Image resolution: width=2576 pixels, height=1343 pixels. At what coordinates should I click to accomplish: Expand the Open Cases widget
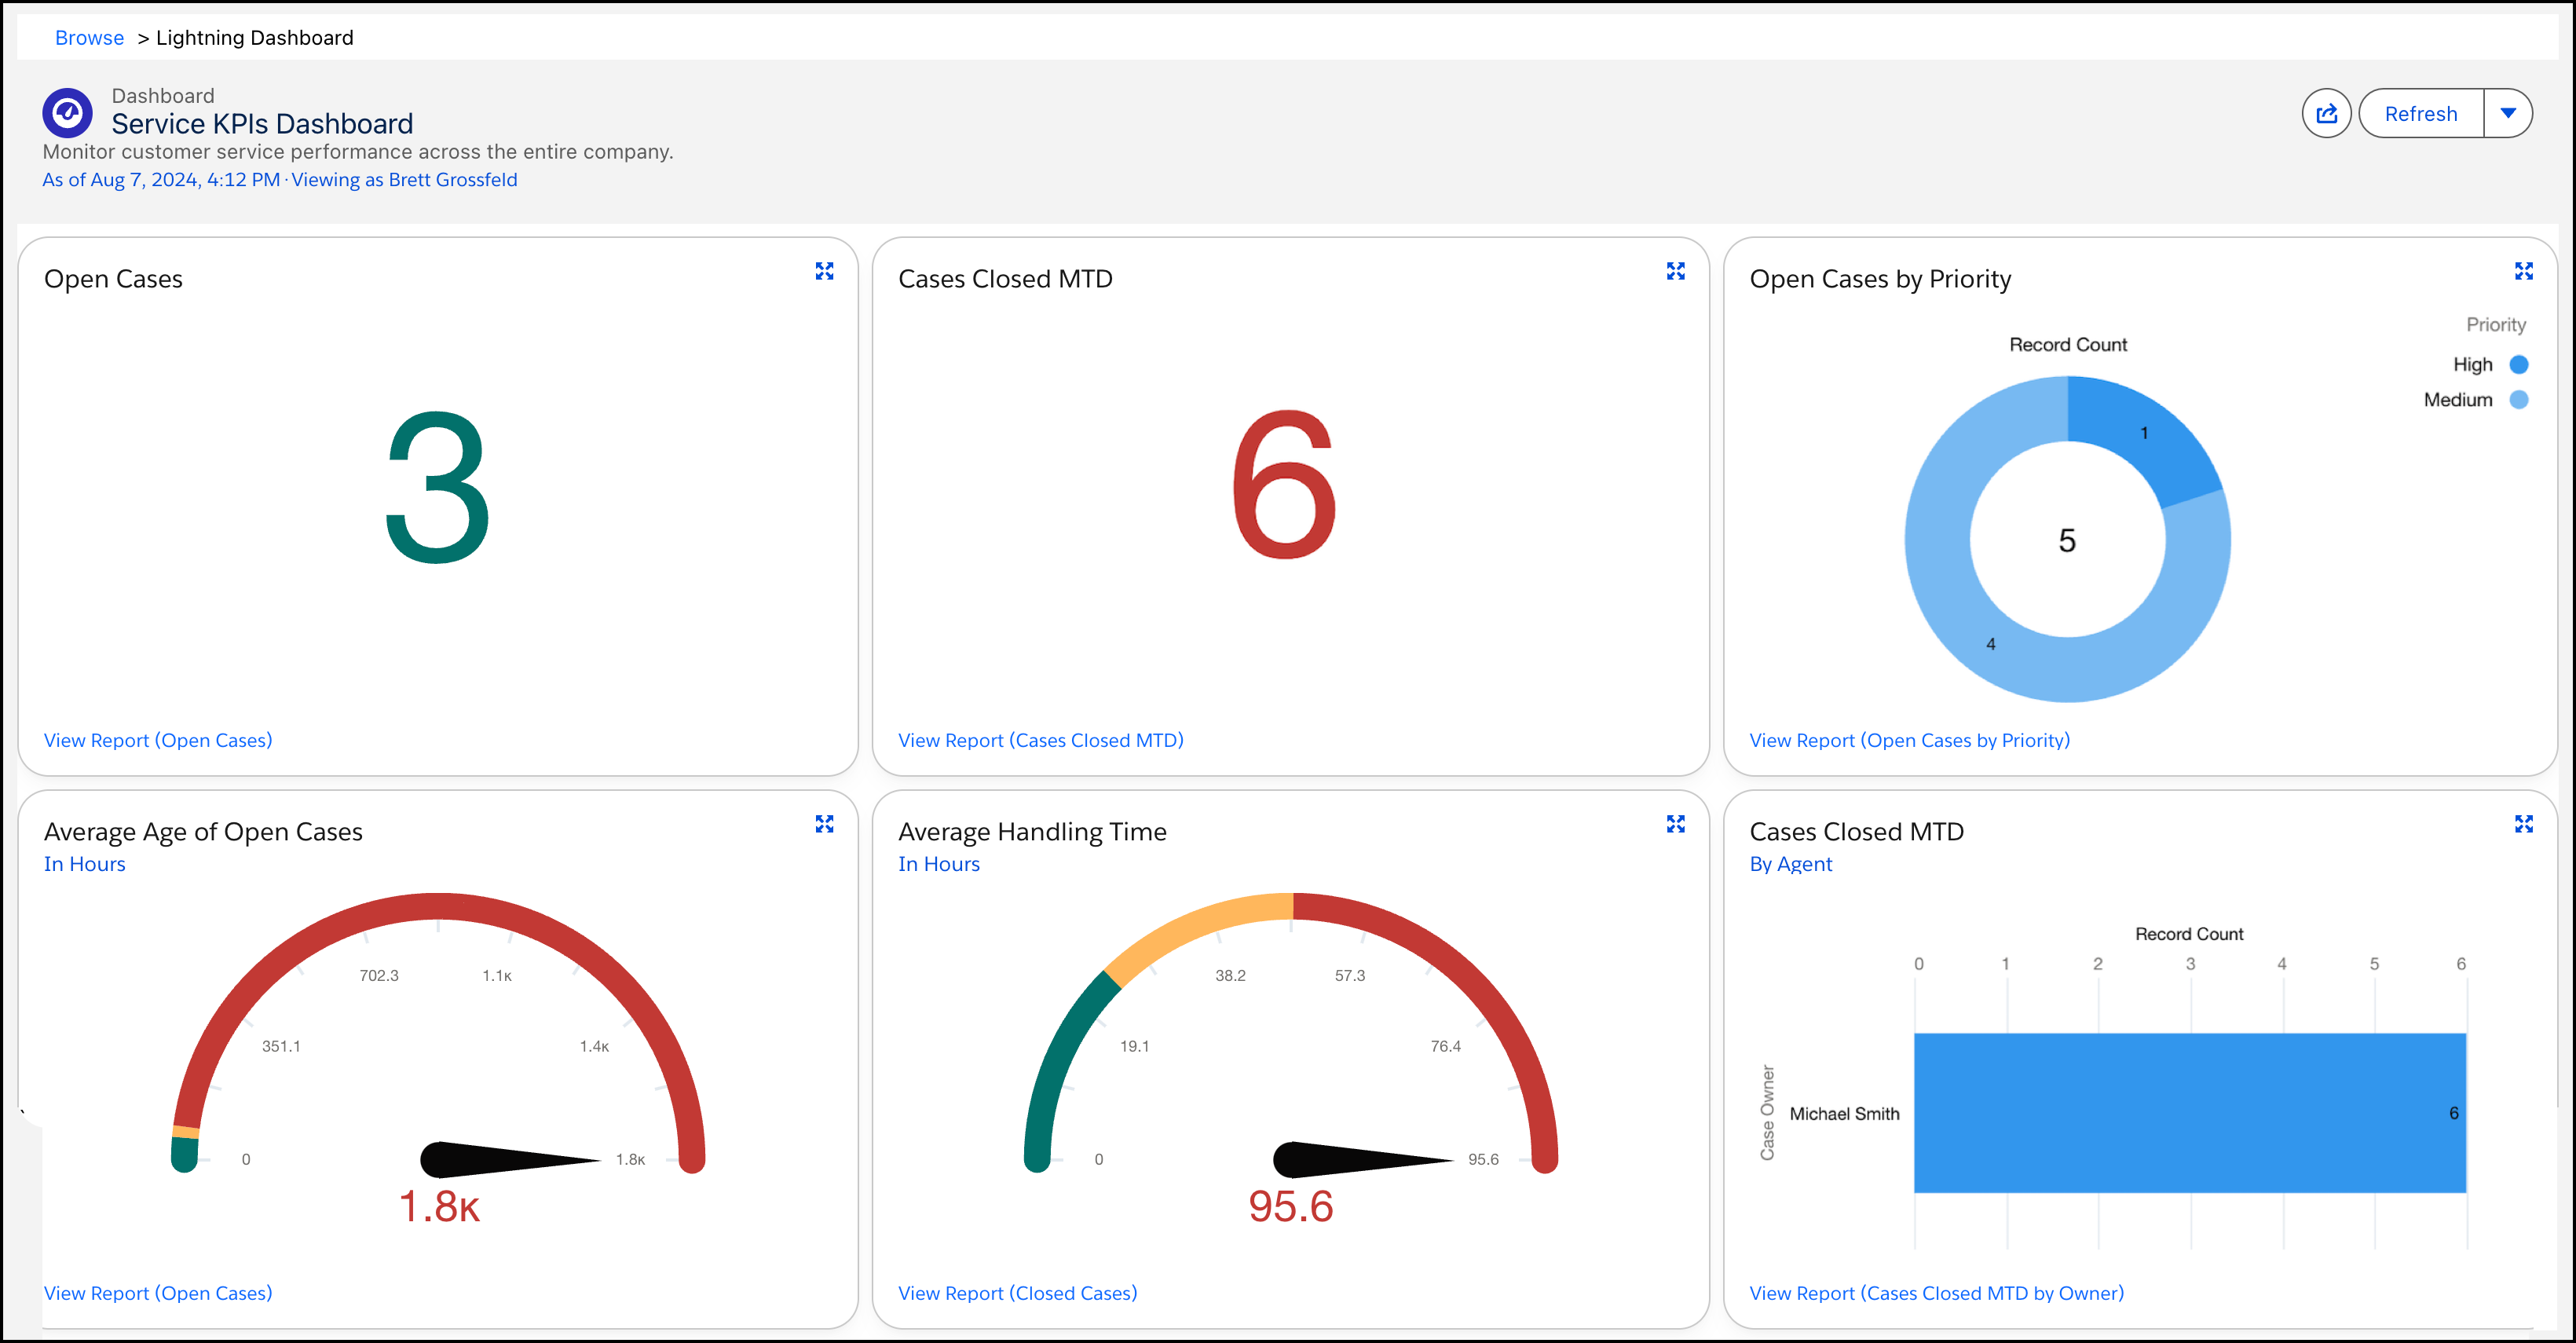pyautogui.click(x=824, y=271)
